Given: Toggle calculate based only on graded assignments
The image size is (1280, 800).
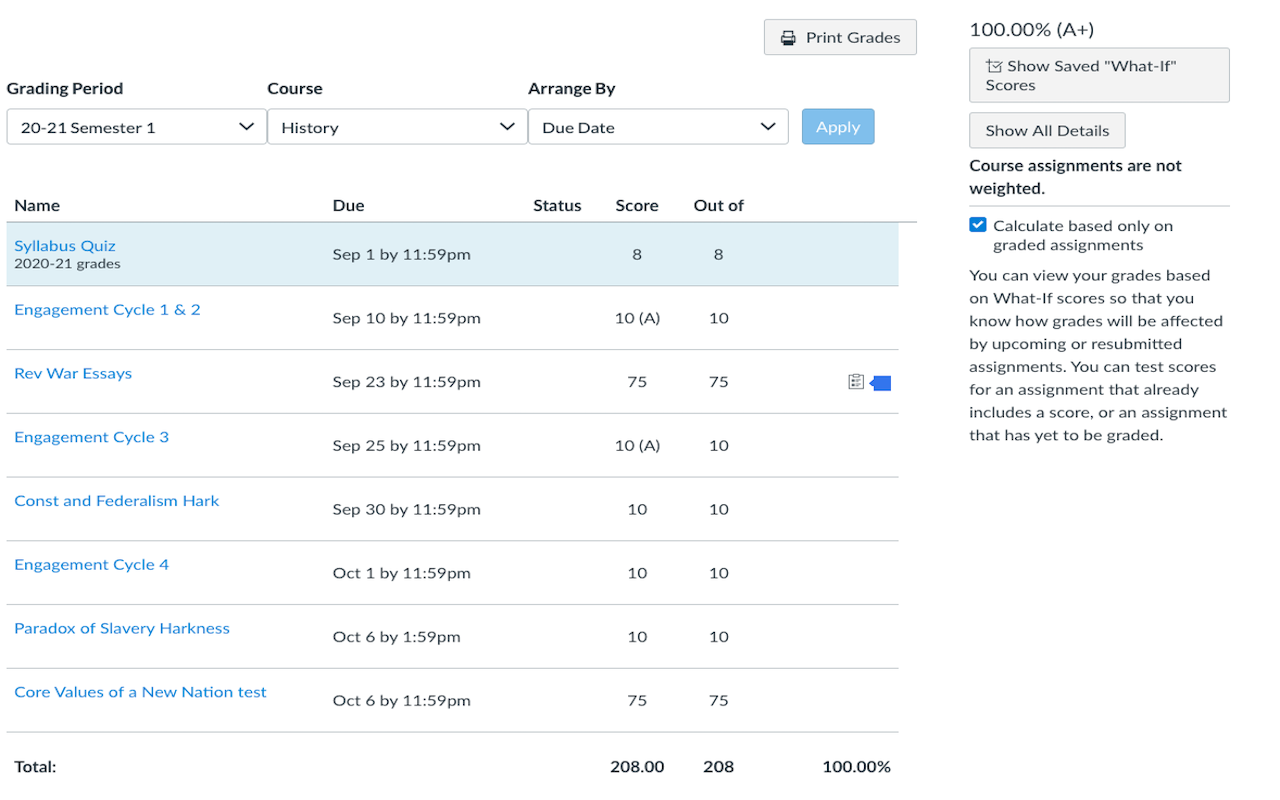Looking at the screenshot, I should pyautogui.click(x=978, y=225).
